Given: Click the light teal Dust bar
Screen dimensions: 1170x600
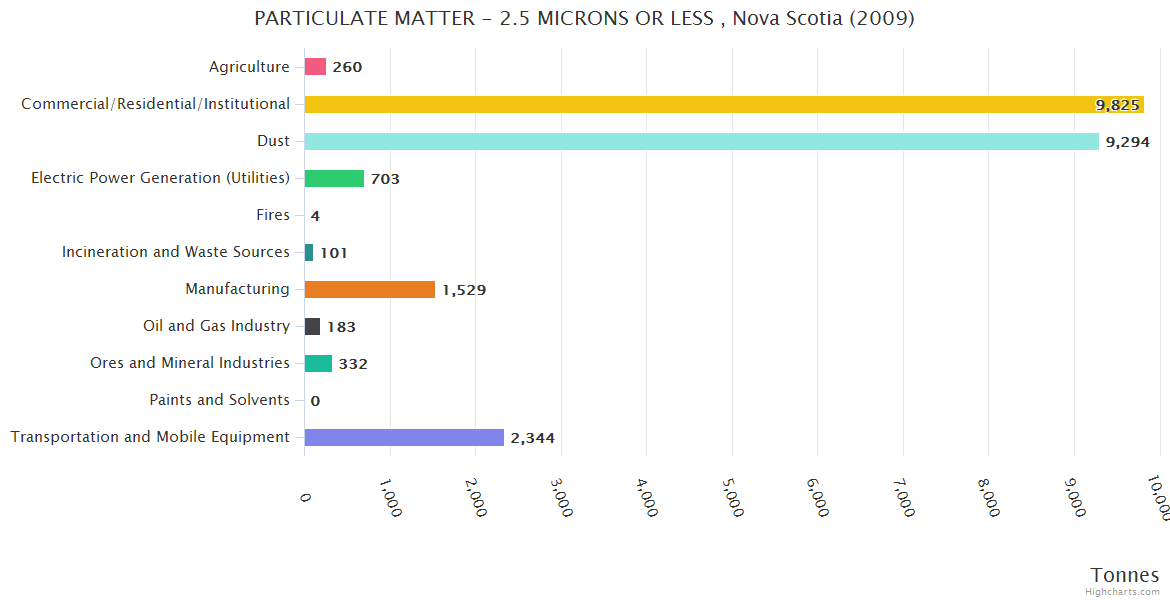Looking at the screenshot, I should pyautogui.click(x=700, y=141).
